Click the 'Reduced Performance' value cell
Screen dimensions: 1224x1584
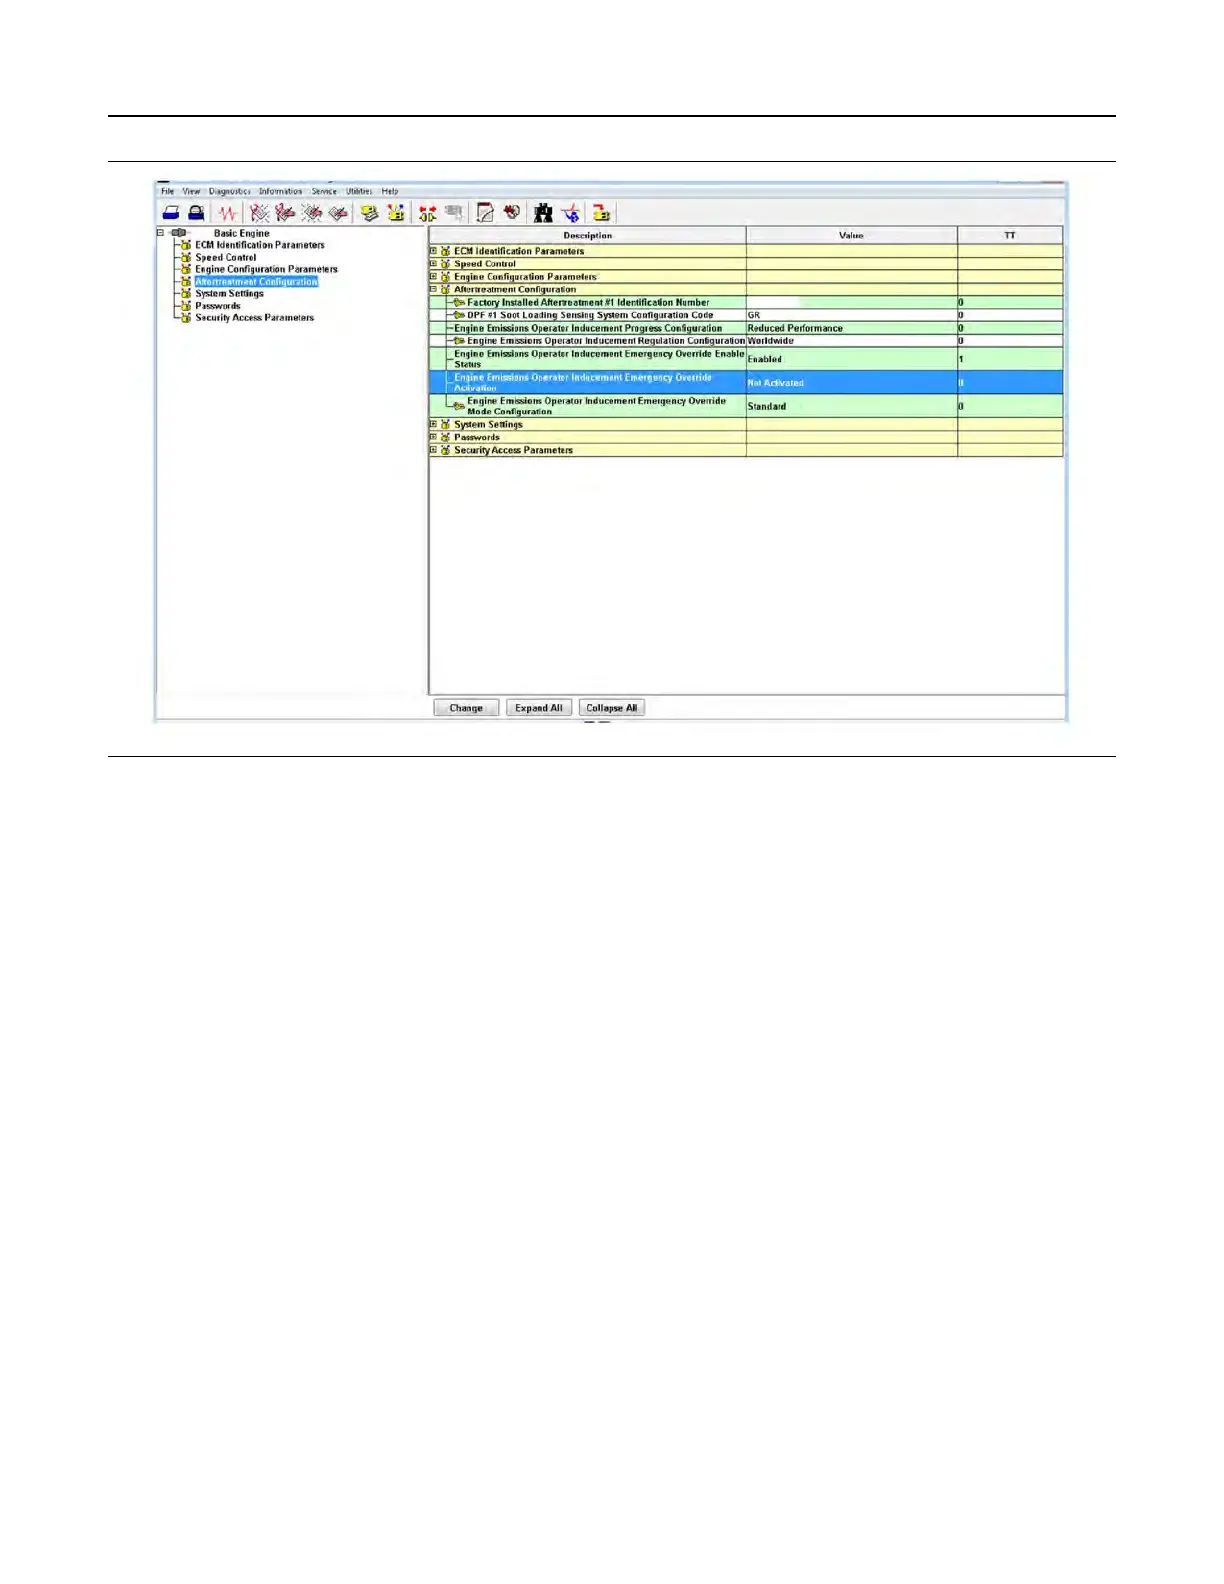pyautogui.click(x=852, y=328)
